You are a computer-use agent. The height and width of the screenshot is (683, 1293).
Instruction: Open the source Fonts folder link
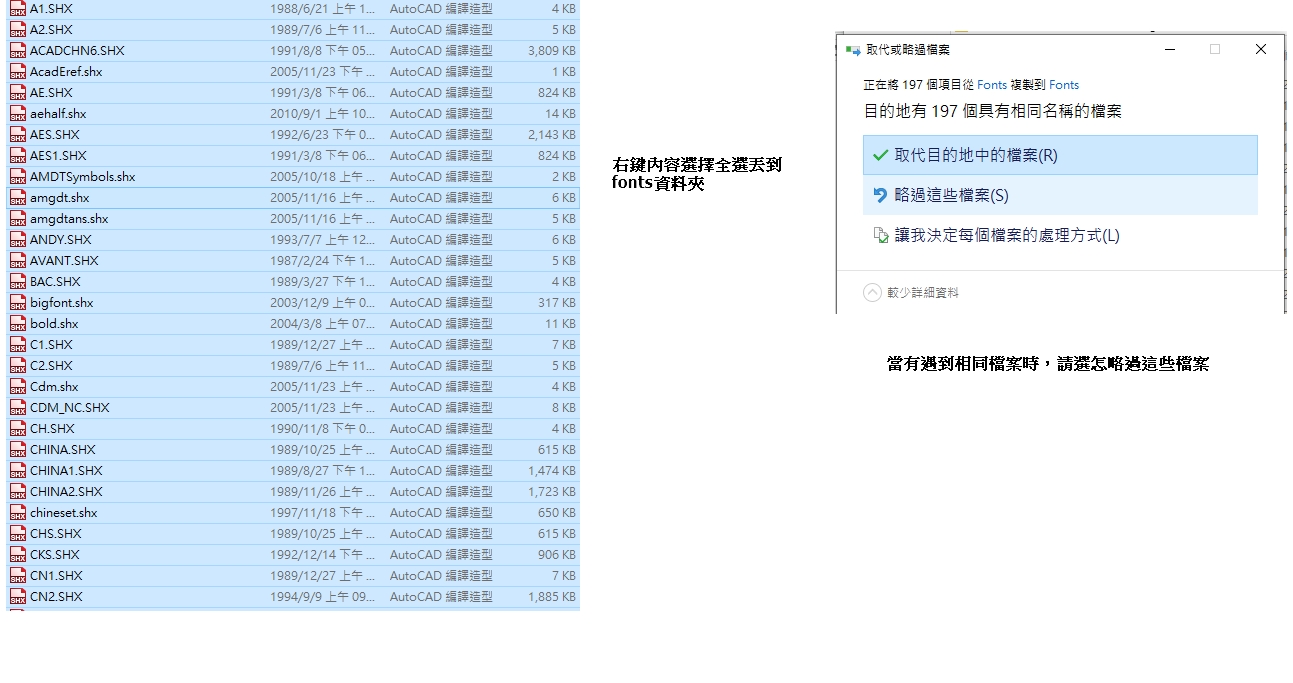point(991,85)
